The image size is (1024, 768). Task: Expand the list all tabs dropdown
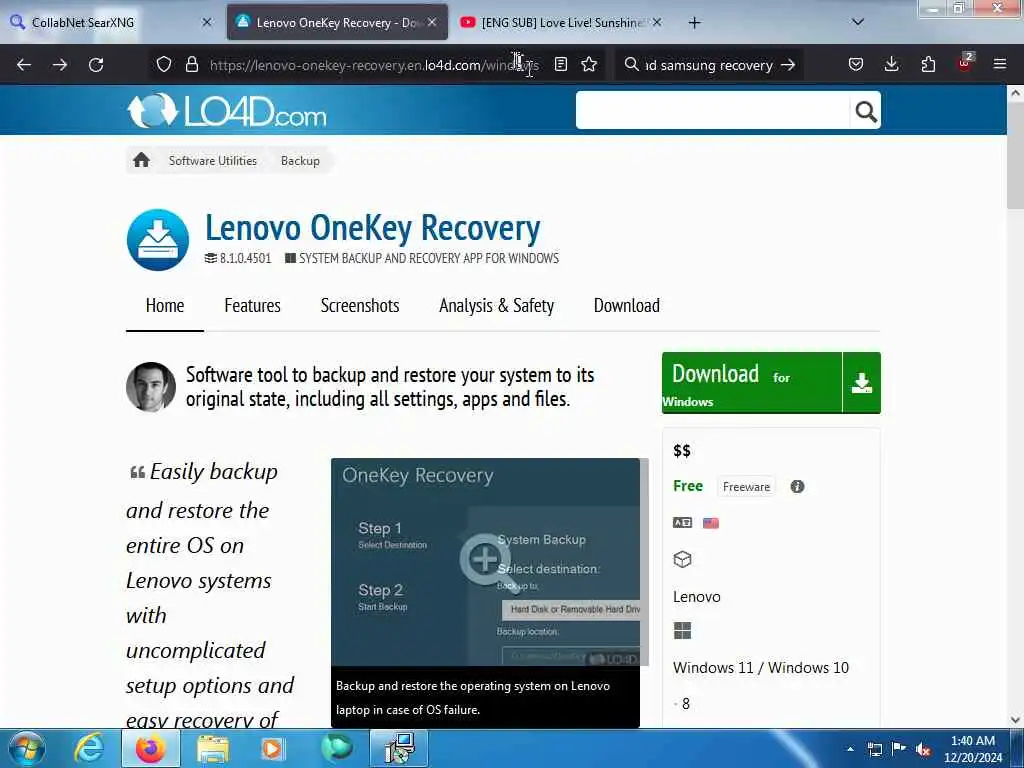(858, 22)
